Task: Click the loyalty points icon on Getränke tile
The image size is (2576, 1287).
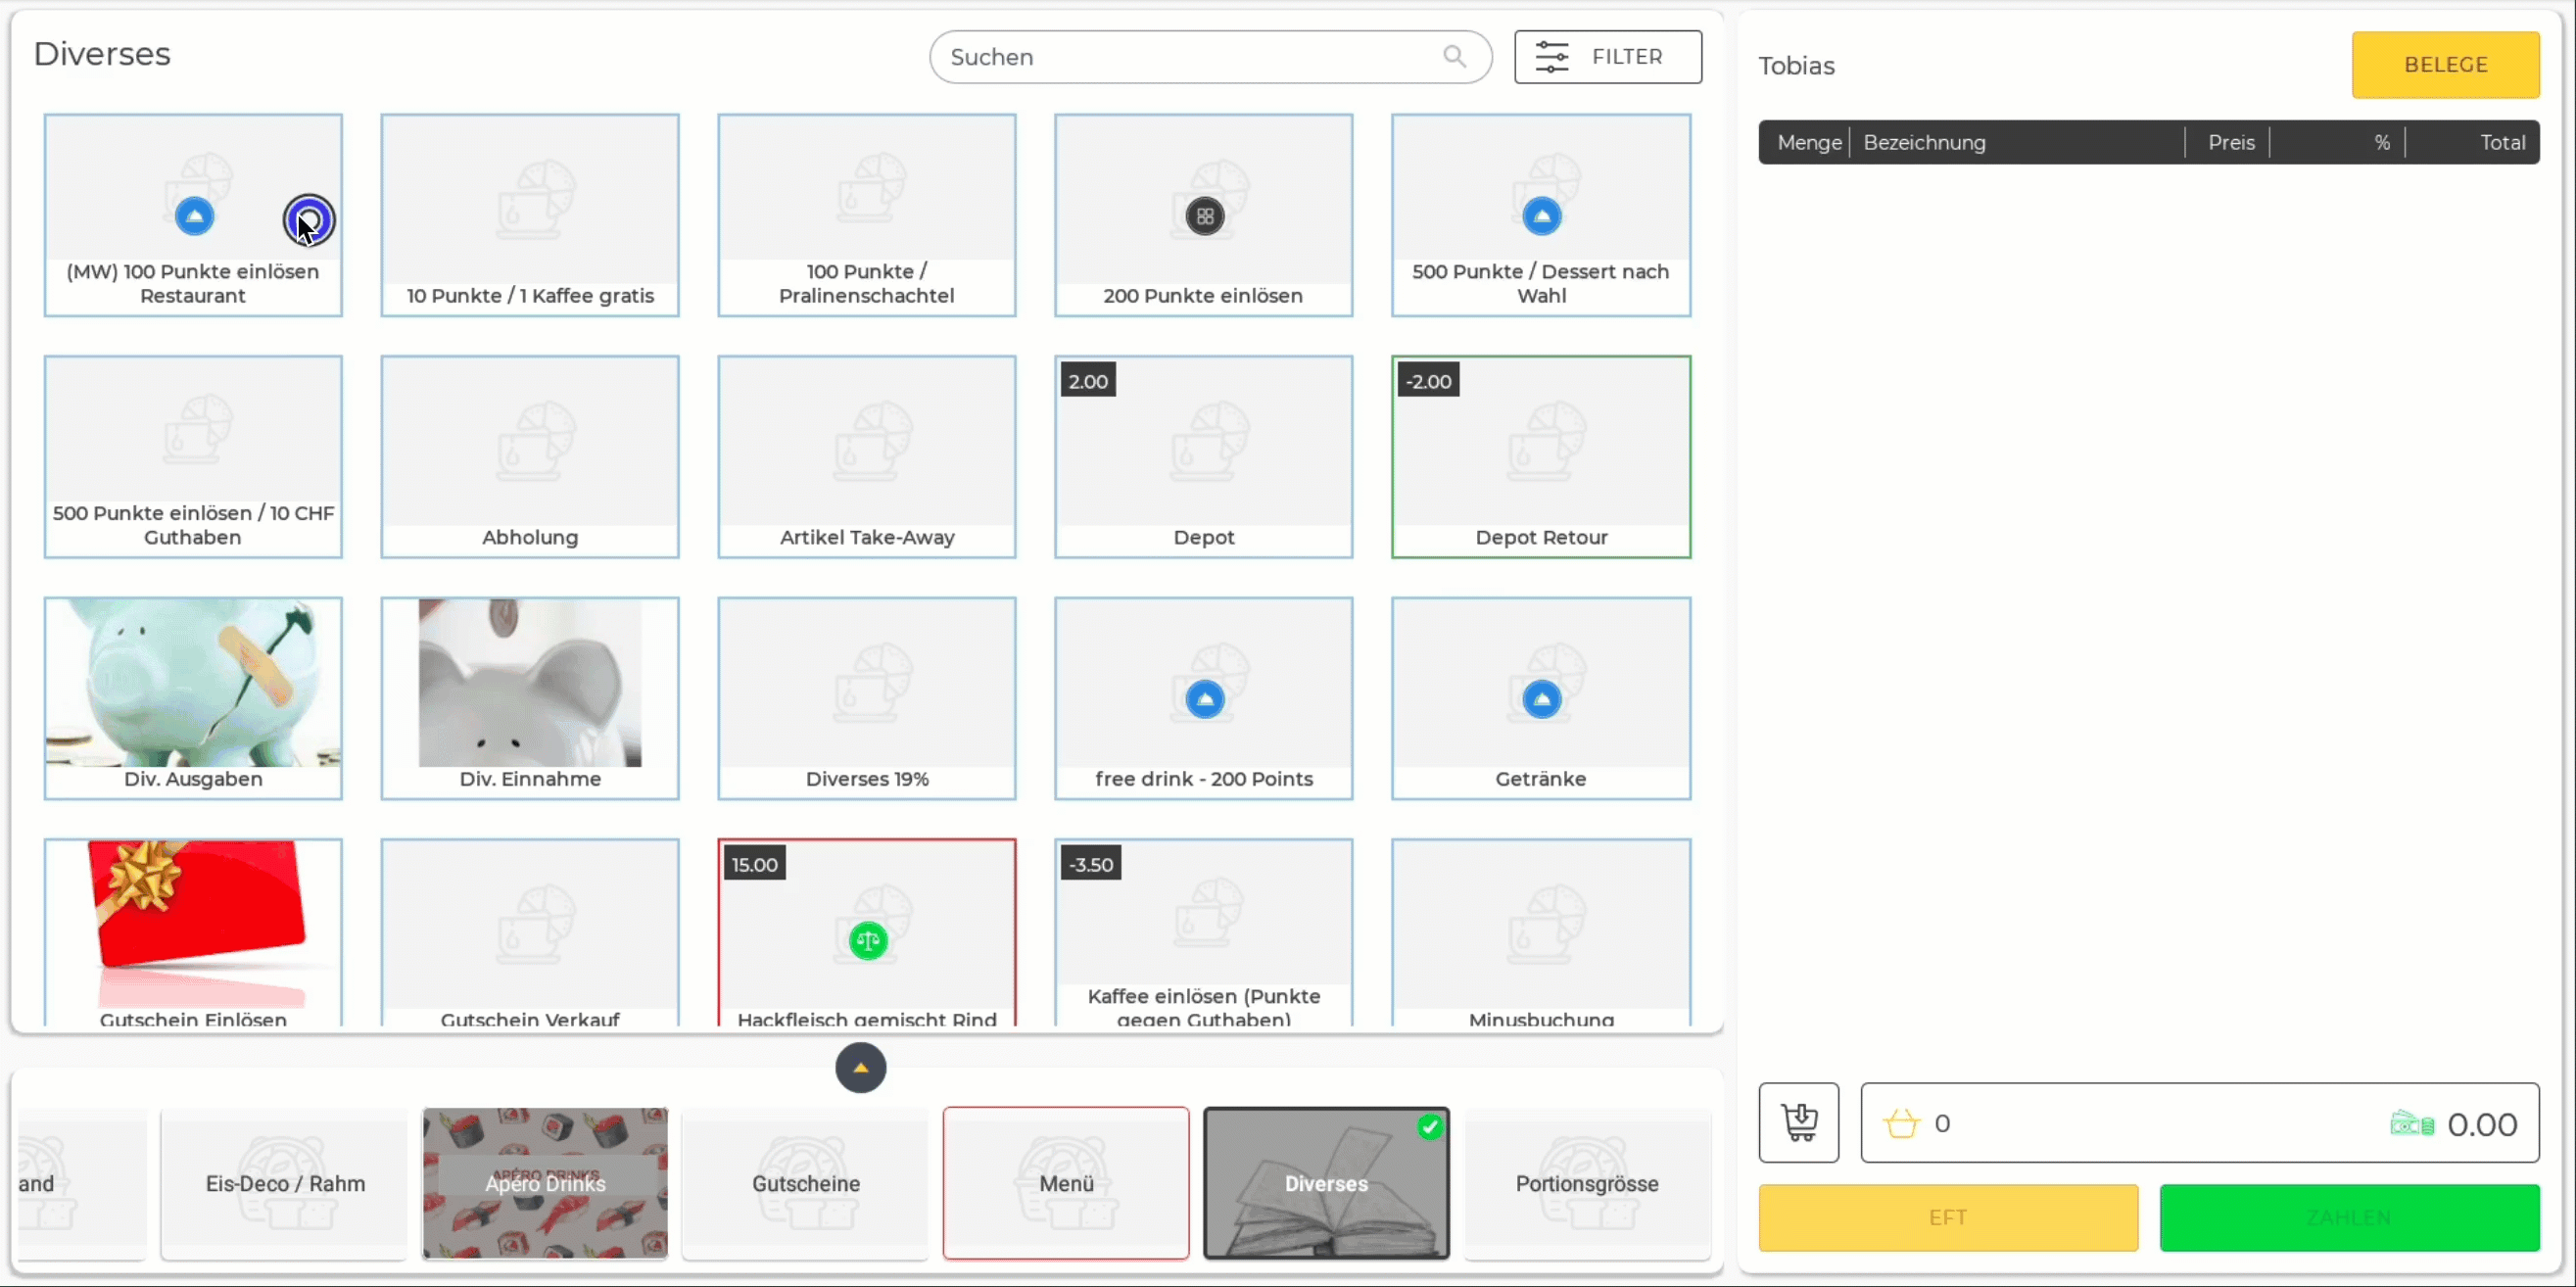Action: (1541, 698)
